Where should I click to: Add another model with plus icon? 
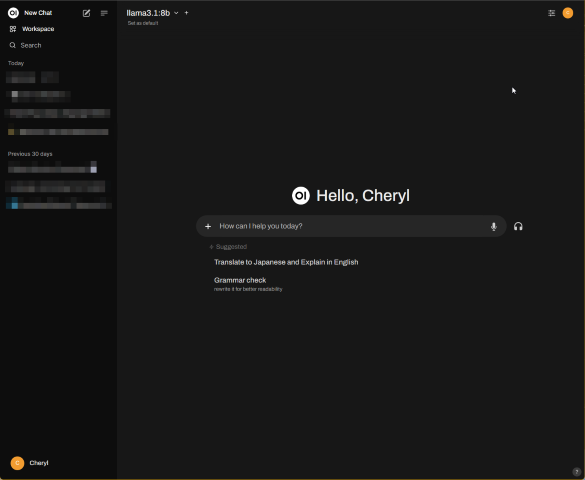click(x=187, y=13)
